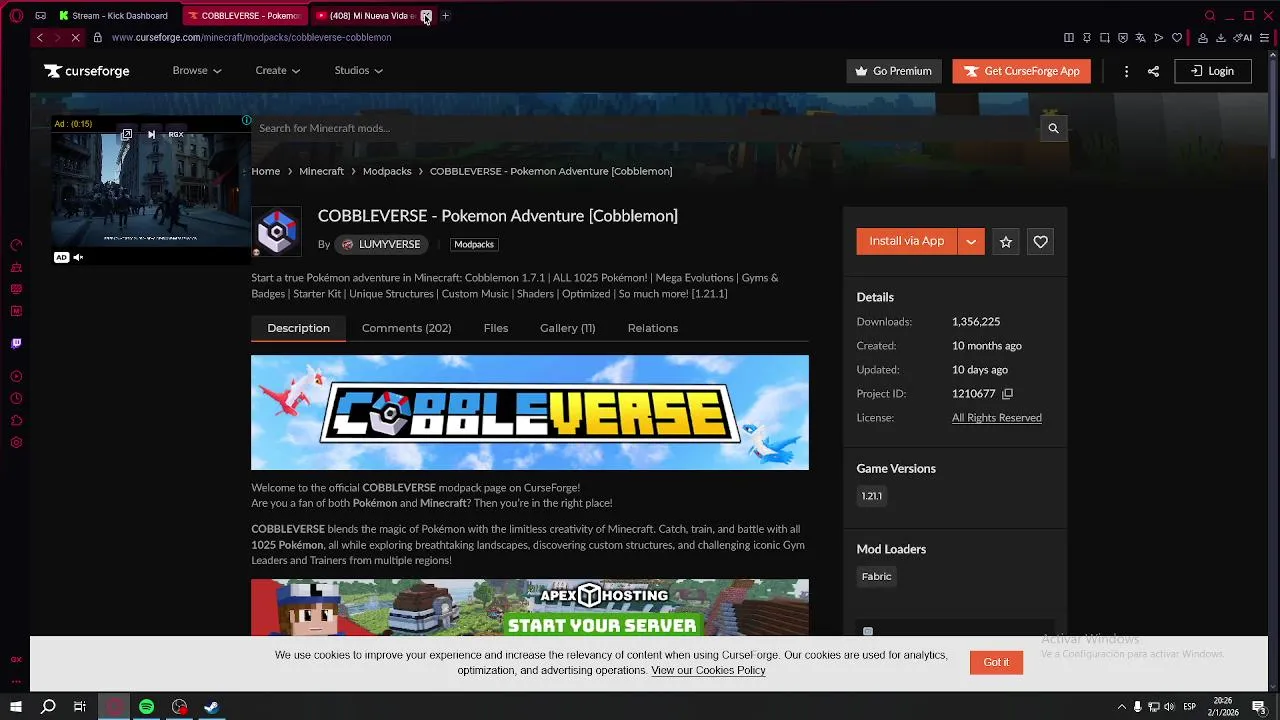Click the Go Premium button
Image resolution: width=1280 pixels, height=720 pixels.
point(894,71)
